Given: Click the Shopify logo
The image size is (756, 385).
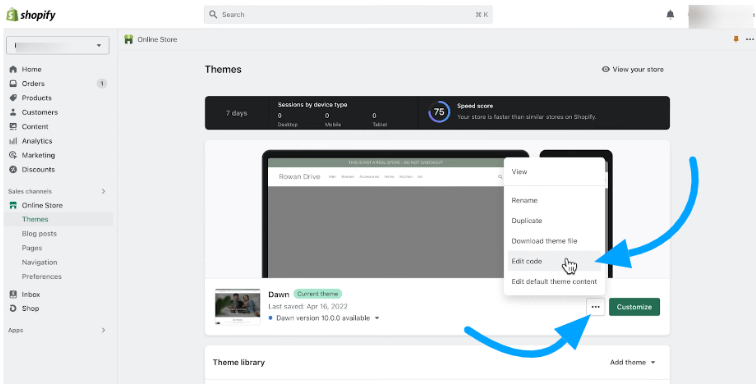Looking at the screenshot, I should pyautogui.click(x=31, y=15).
